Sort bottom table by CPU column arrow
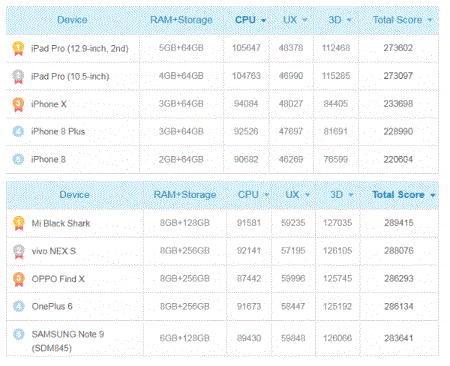This screenshot has width=450, height=366. [266, 195]
